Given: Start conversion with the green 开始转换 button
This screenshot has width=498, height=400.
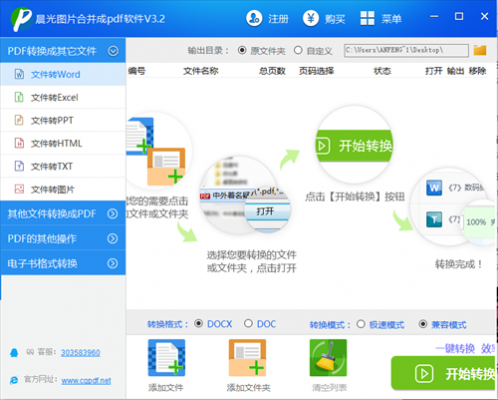Looking at the screenshot, I should click(444, 373).
